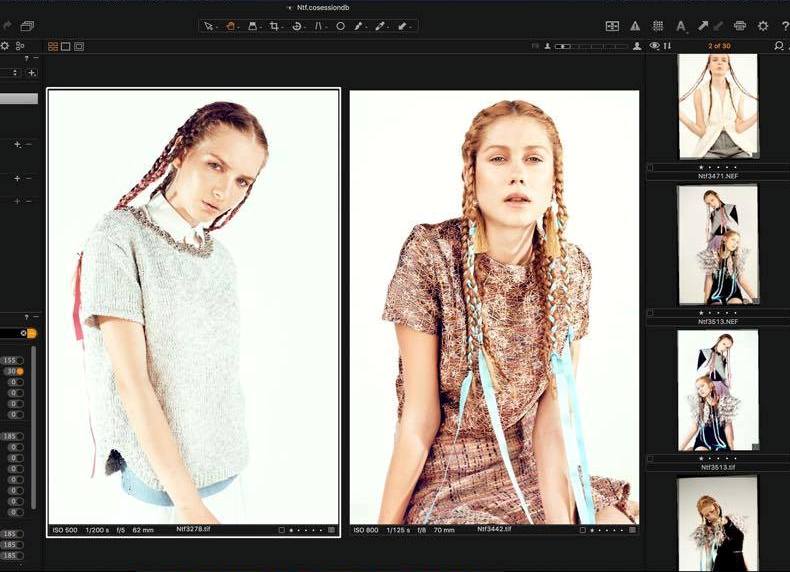Open the browser sort order arrows
This screenshot has width=790, height=572.
click(x=667, y=46)
